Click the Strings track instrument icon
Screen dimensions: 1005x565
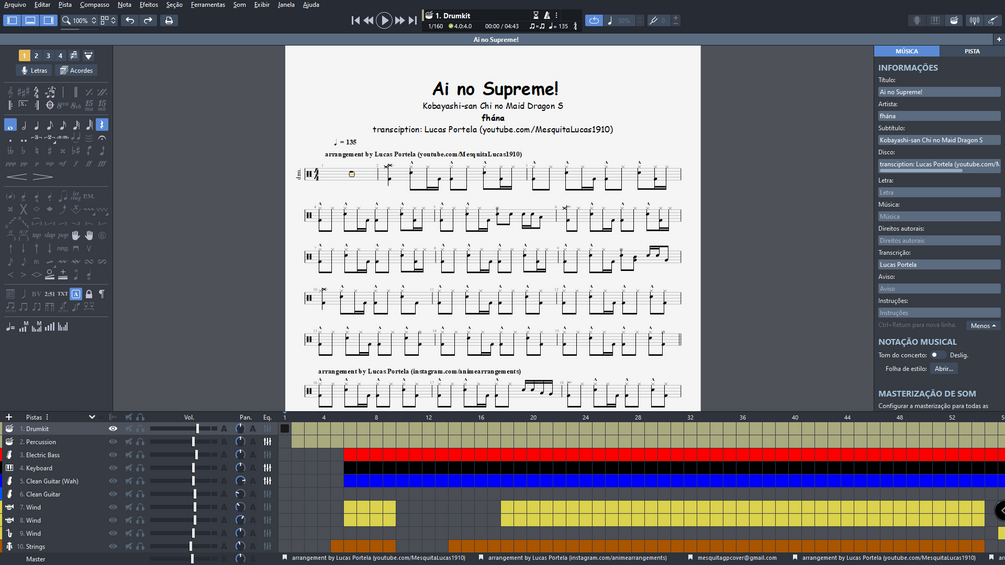click(x=9, y=546)
